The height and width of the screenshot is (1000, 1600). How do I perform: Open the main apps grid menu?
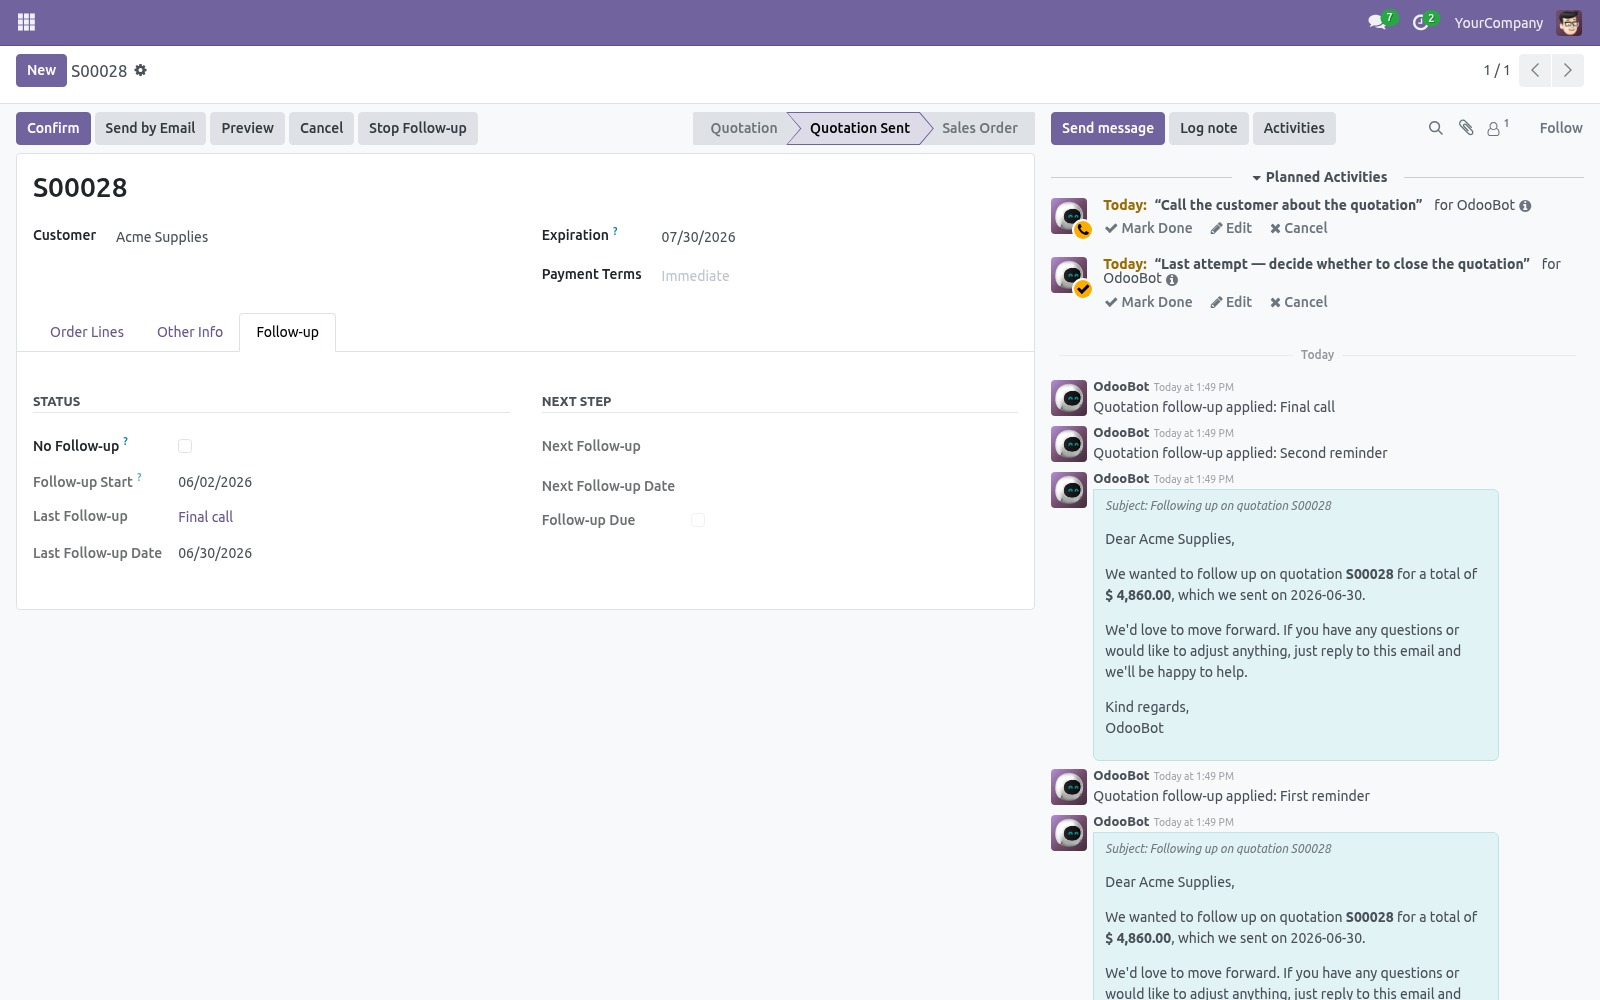pos(26,22)
